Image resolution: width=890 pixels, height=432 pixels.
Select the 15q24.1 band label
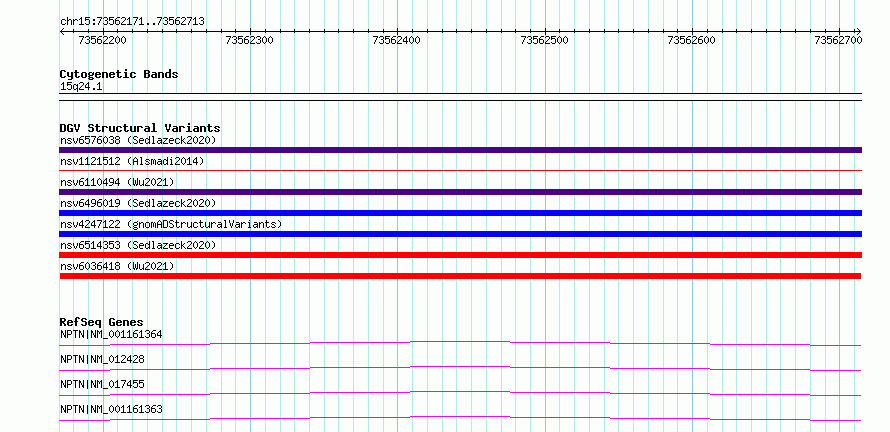point(81,87)
